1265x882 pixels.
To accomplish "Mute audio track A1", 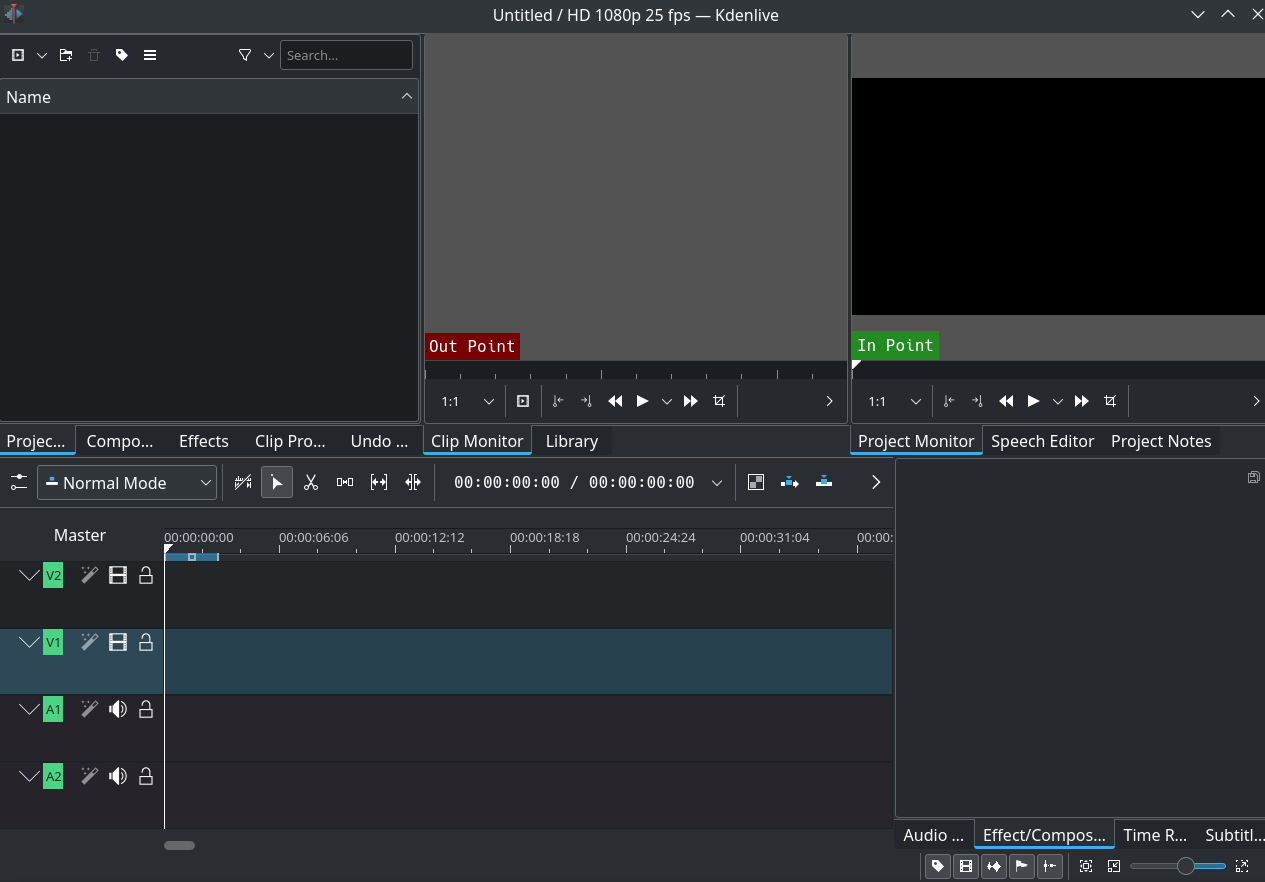I will (118, 709).
